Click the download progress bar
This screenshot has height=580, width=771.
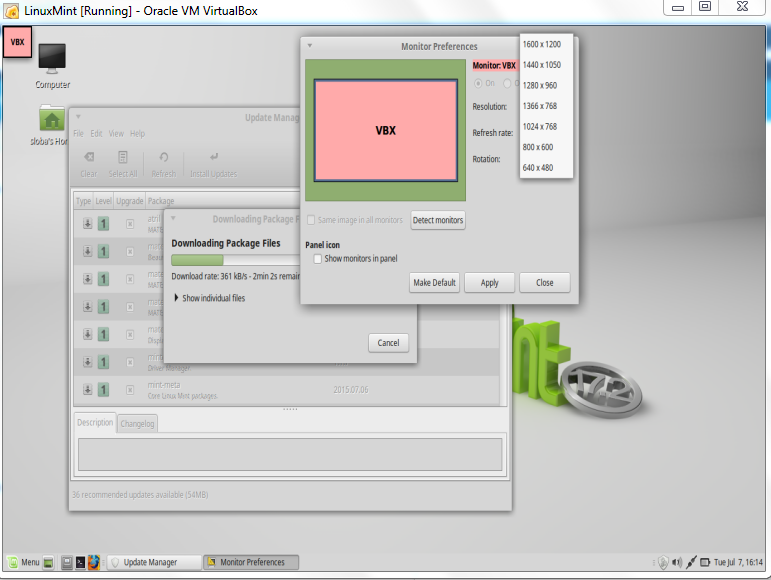click(235, 260)
